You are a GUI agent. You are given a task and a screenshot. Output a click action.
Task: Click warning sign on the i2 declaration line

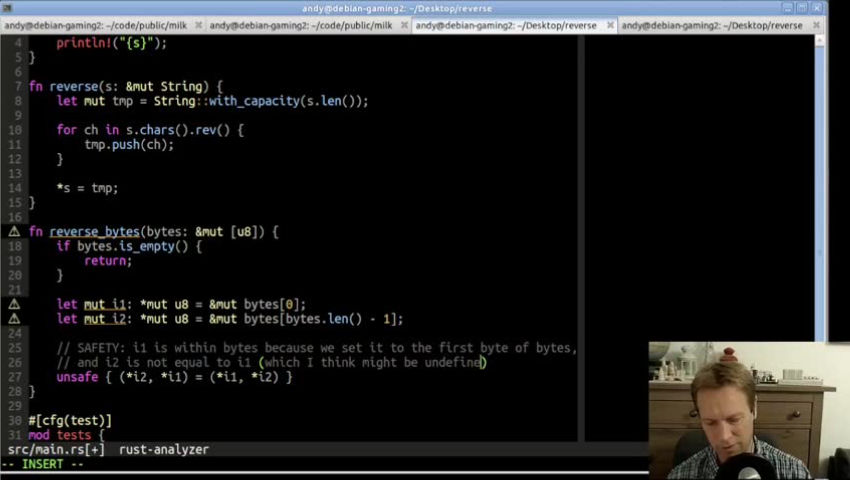pyautogui.click(x=14, y=319)
